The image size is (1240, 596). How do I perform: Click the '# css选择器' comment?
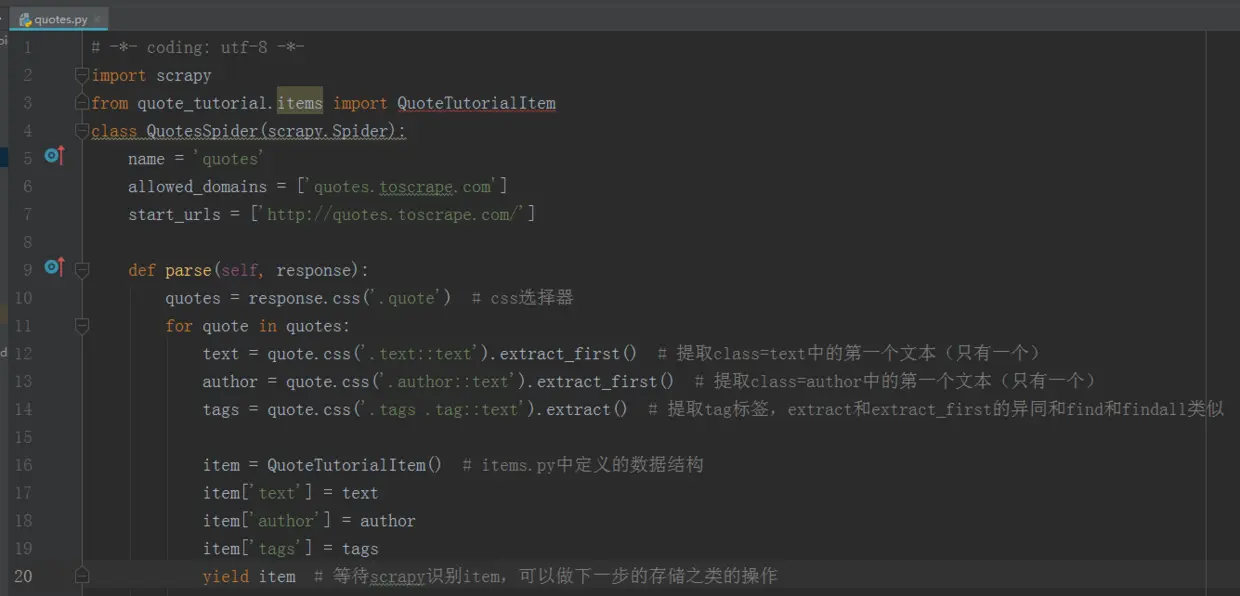coord(521,298)
